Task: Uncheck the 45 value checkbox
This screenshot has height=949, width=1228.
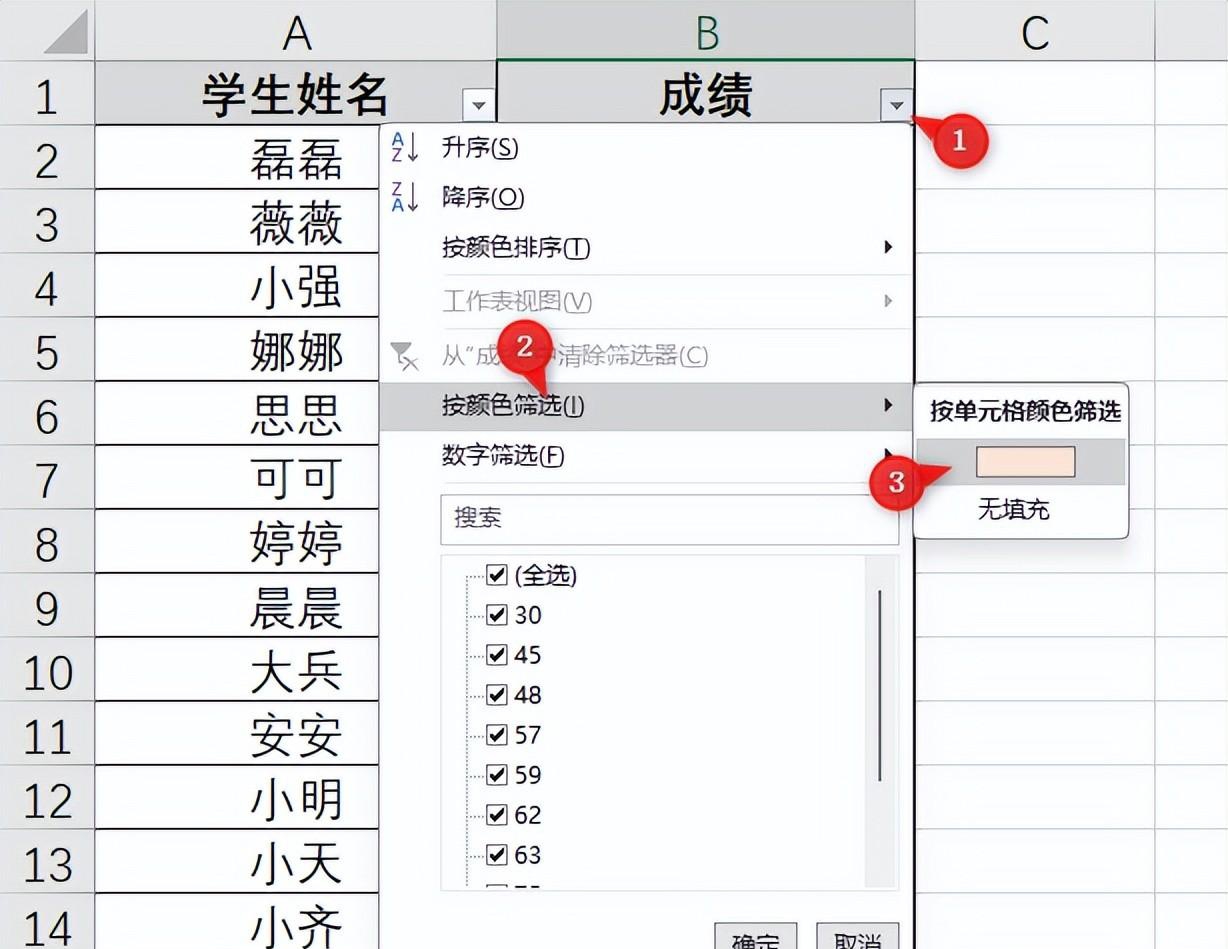Action: coord(497,654)
